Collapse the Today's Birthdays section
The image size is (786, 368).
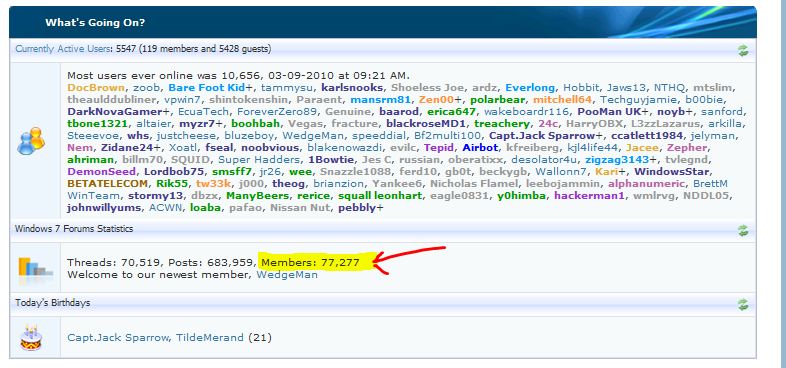743,304
